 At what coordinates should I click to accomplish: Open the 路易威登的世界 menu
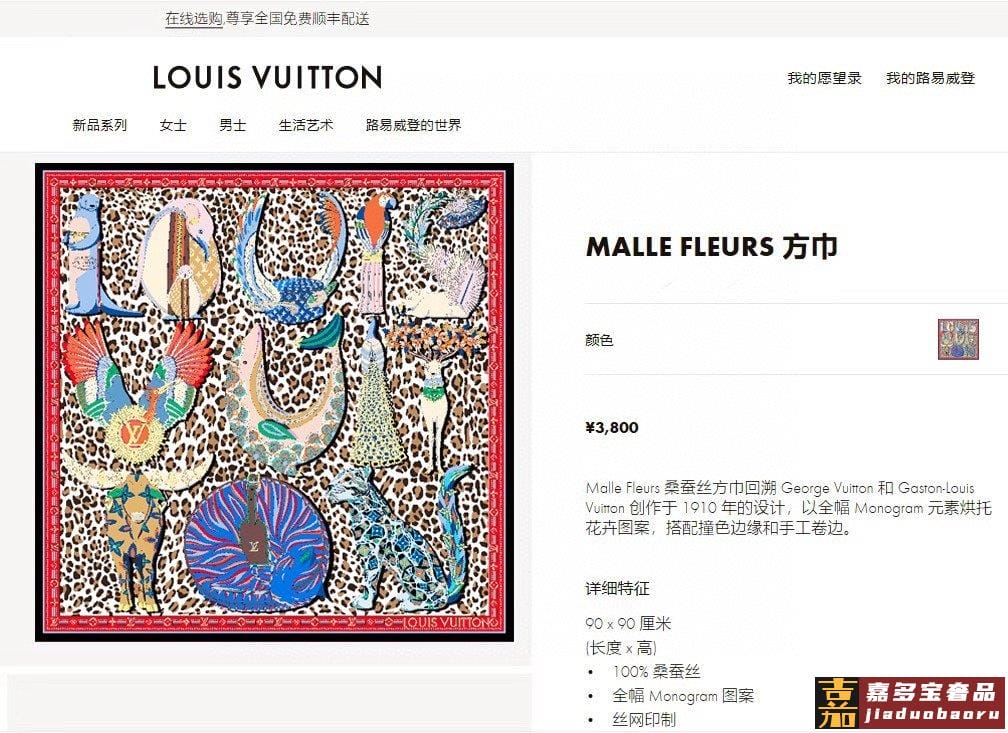[413, 125]
